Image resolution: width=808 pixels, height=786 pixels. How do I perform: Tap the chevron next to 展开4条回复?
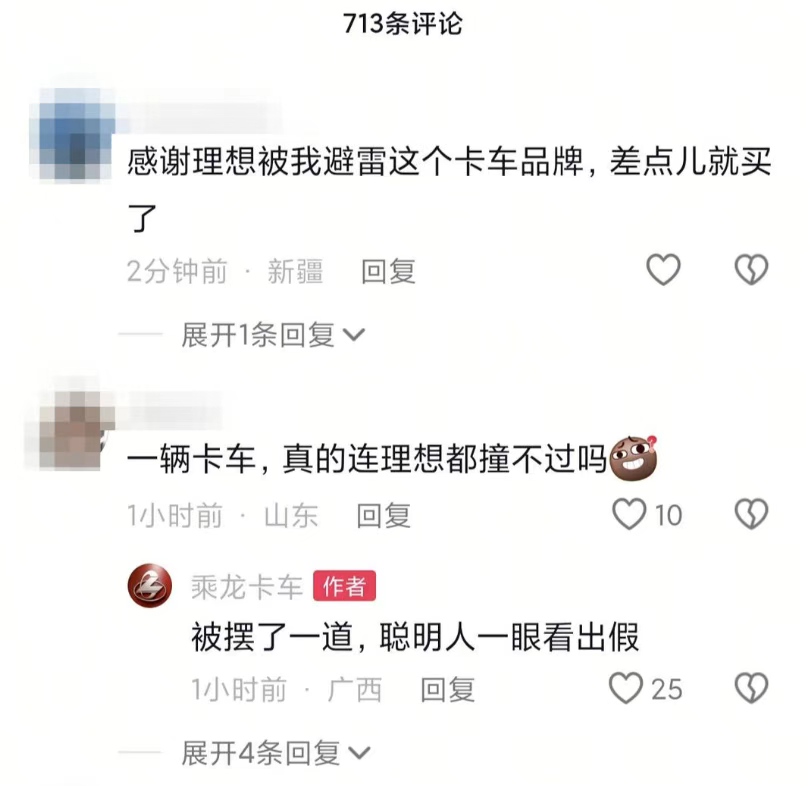(x=359, y=754)
